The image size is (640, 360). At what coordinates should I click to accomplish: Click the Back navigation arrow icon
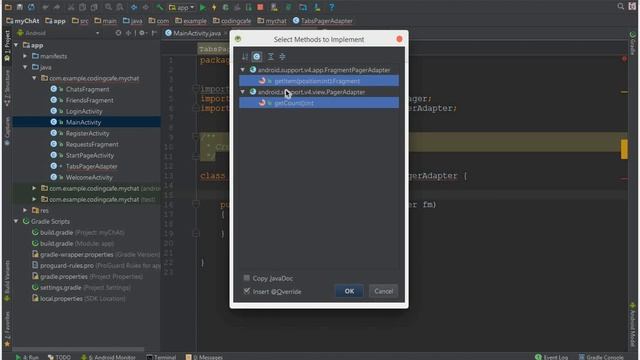coord(134,7)
